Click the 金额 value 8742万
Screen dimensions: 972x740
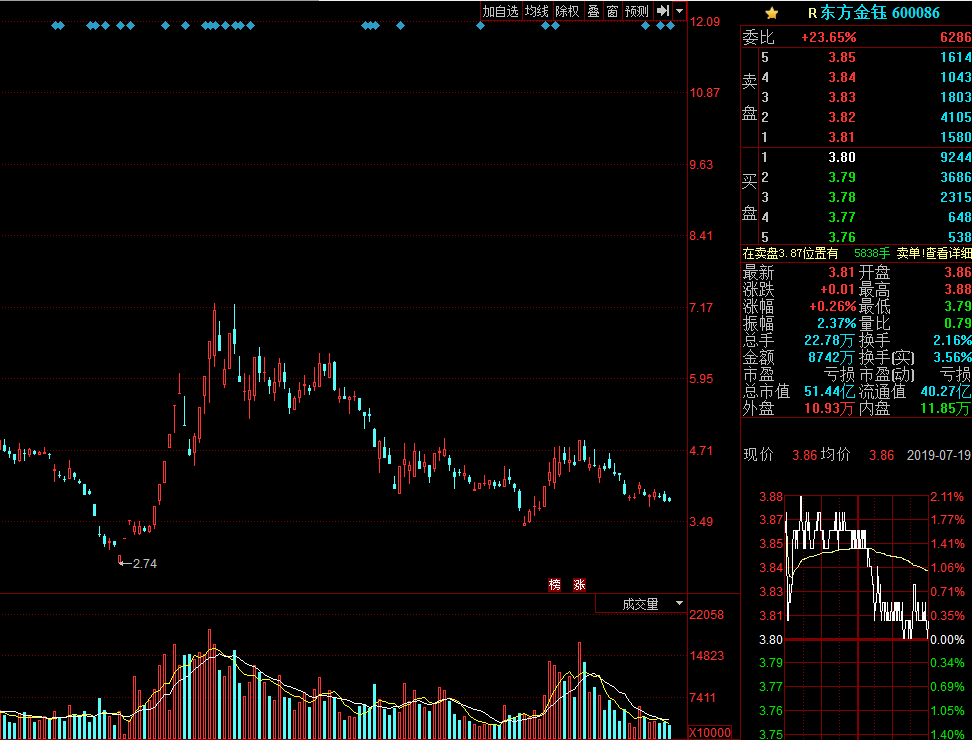pyautogui.click(x=831, y=357)
